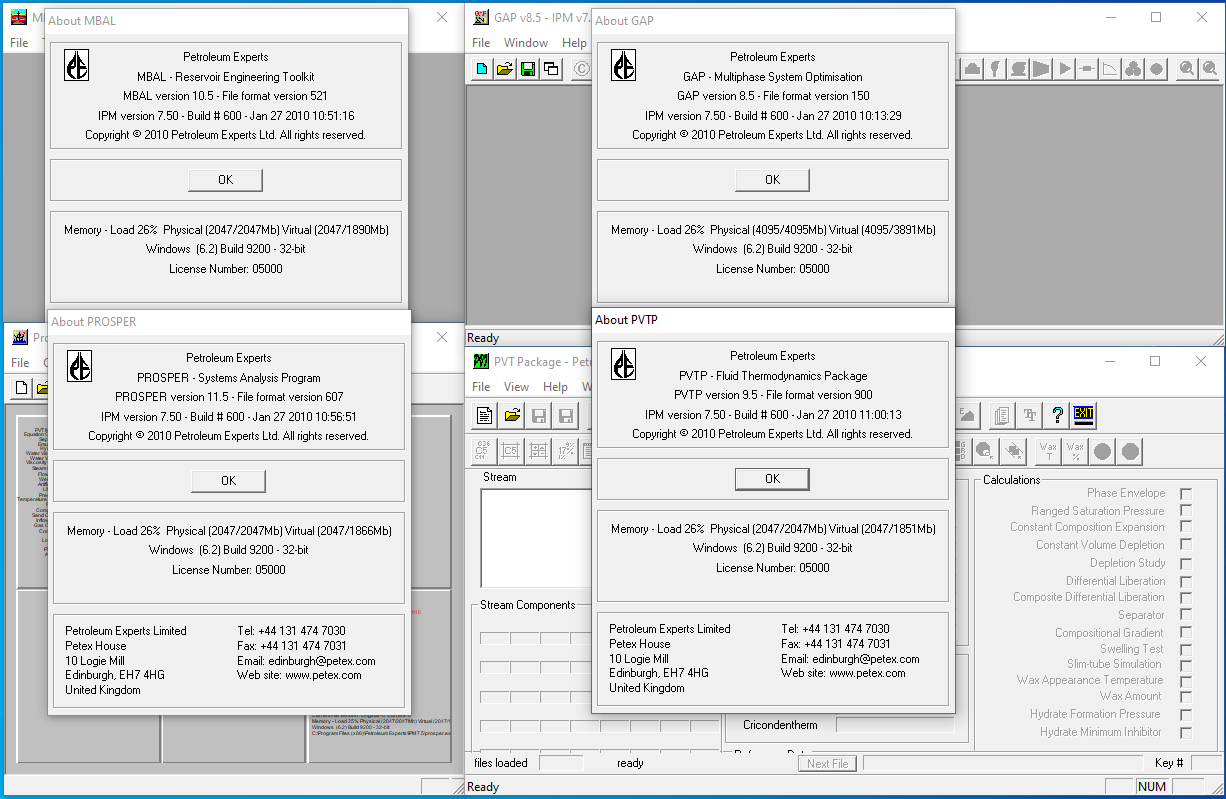Enable Constant Volume Depletion checkbox
1226x799 pixels.
tap(1186, 544)
